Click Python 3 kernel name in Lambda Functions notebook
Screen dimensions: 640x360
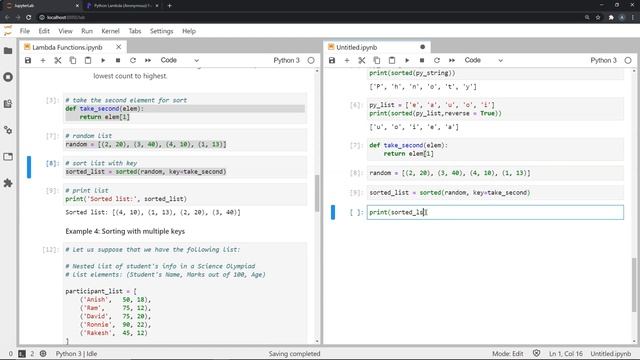click(x=287, y=60)
